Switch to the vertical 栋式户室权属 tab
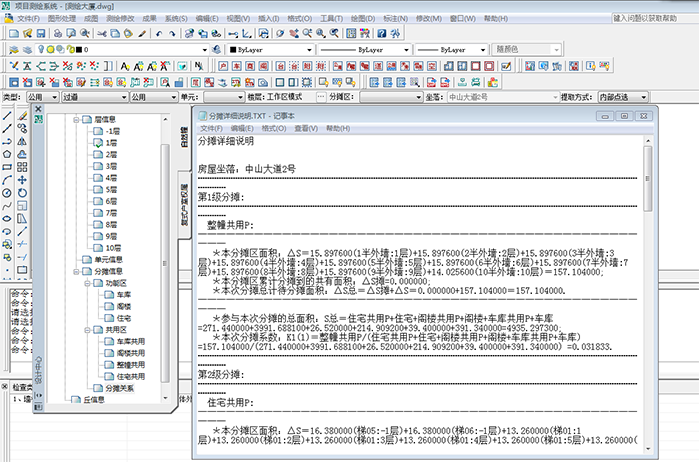This screenshot has width=699, height=462. point(184,204)
